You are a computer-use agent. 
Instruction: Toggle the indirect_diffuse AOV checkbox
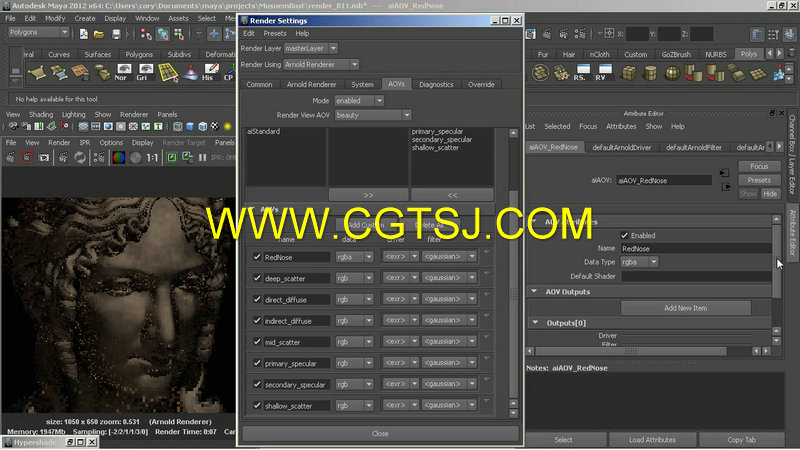point(257,321)
